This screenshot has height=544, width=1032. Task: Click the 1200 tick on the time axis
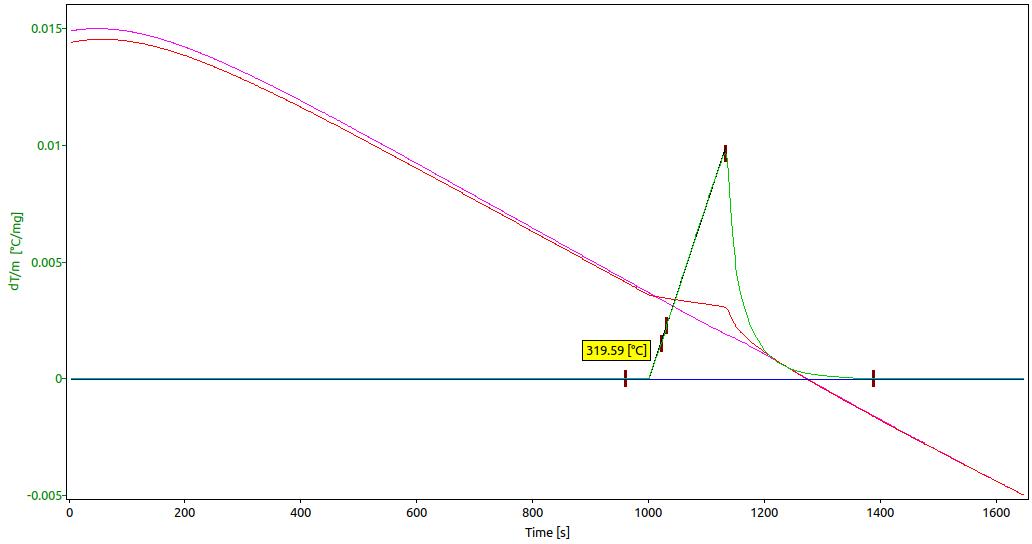click(x=764, y=513)
